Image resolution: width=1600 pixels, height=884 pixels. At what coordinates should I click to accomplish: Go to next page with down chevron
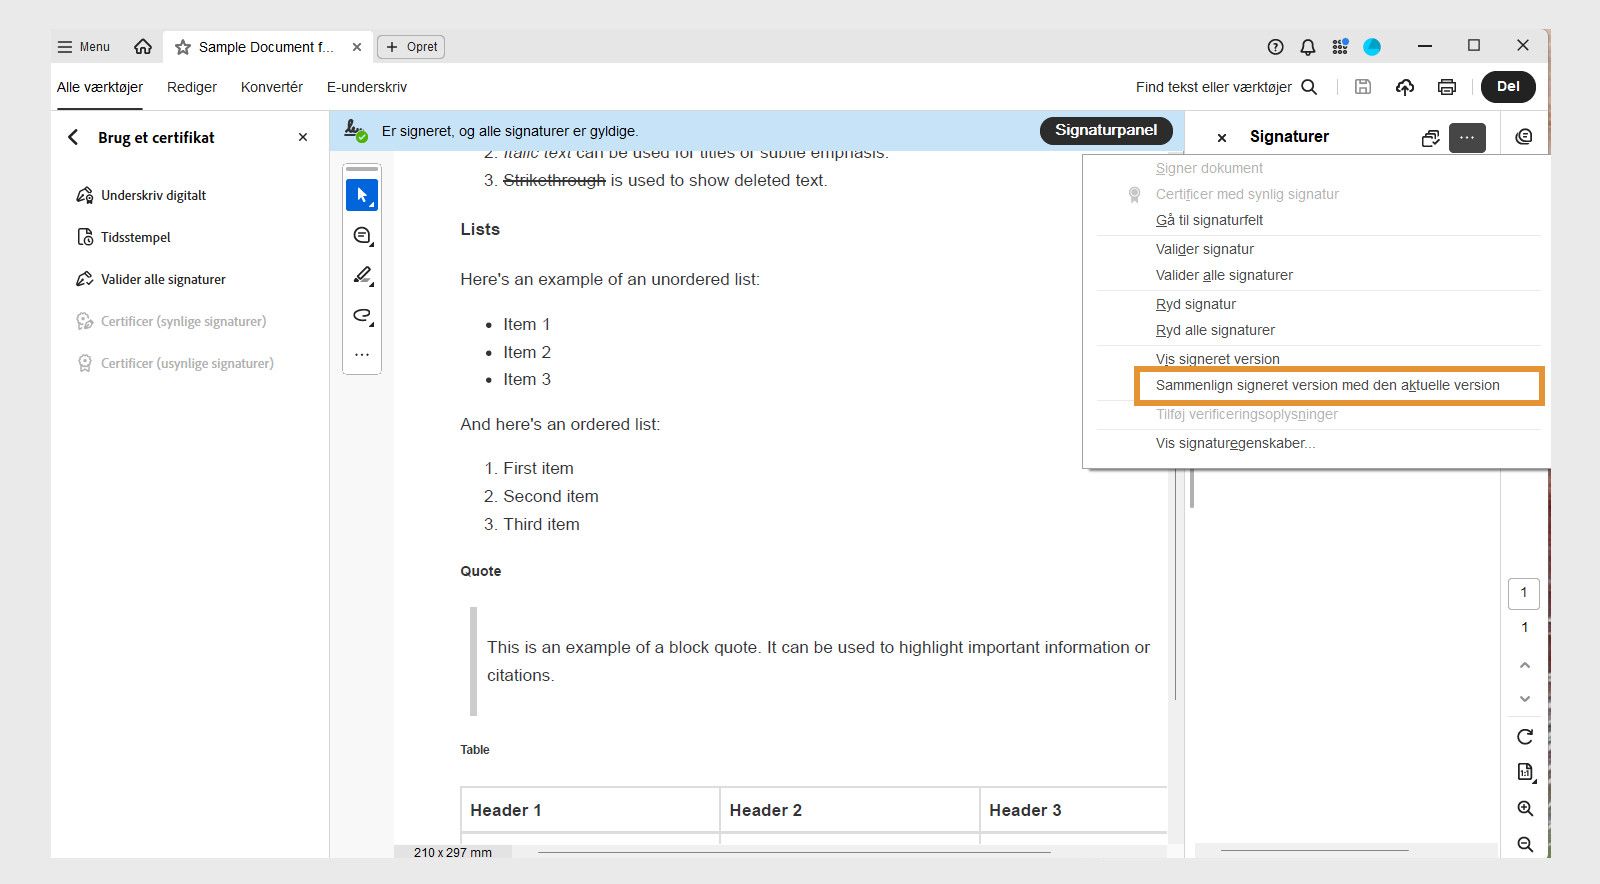pyautogui.click(x=1524, y=699)
